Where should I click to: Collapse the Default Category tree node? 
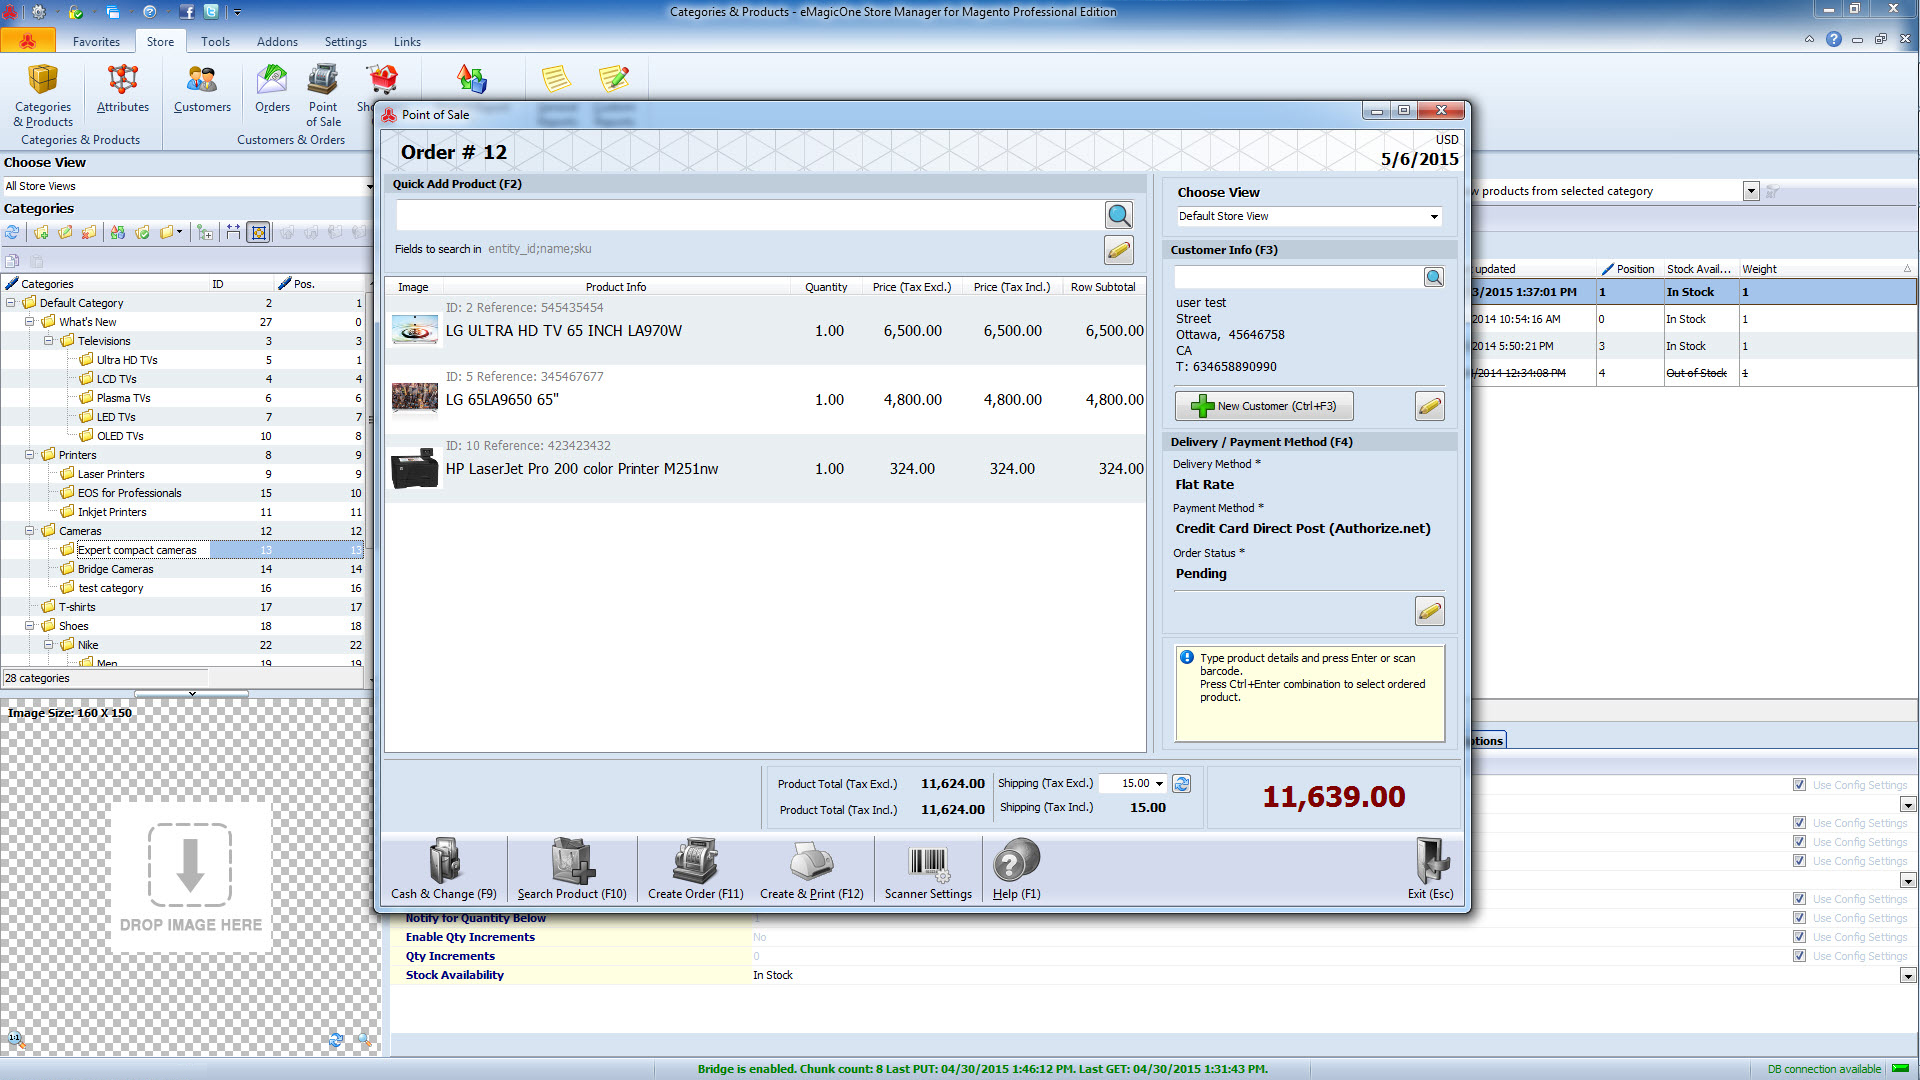click(x=11, y=303)
